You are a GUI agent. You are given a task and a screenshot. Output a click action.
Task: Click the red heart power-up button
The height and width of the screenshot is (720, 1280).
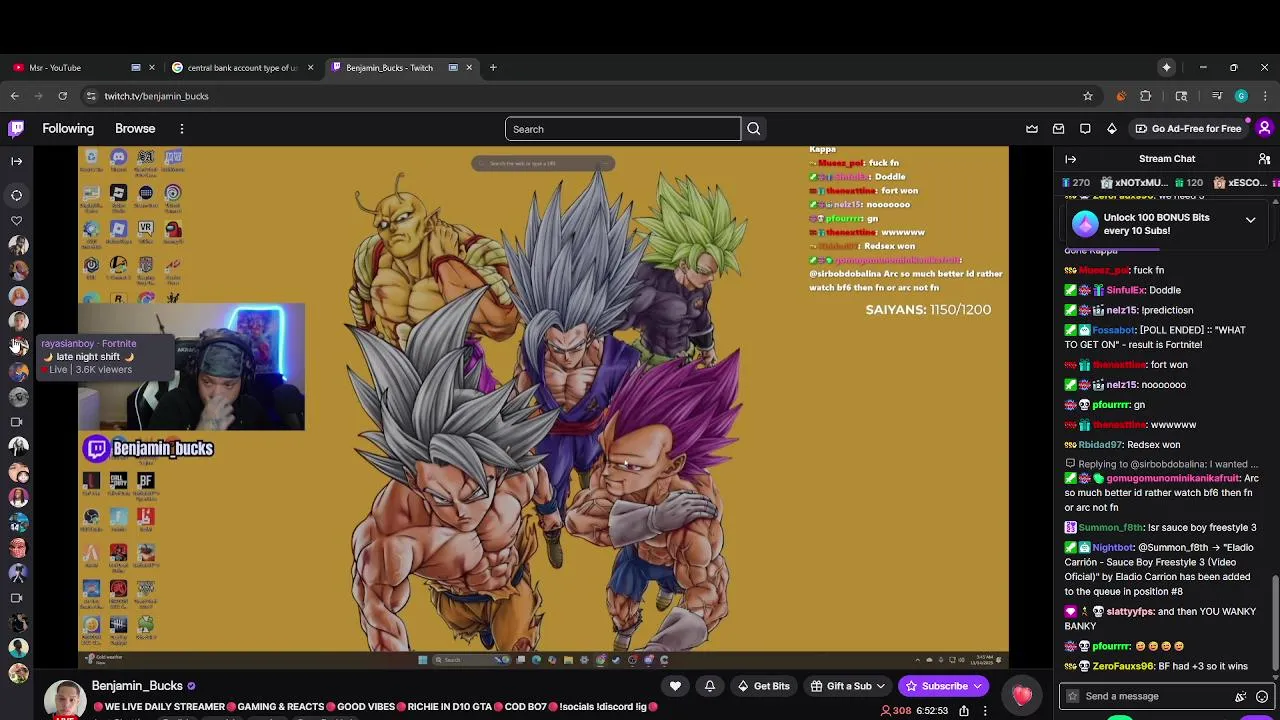(x=1021, y=696)
